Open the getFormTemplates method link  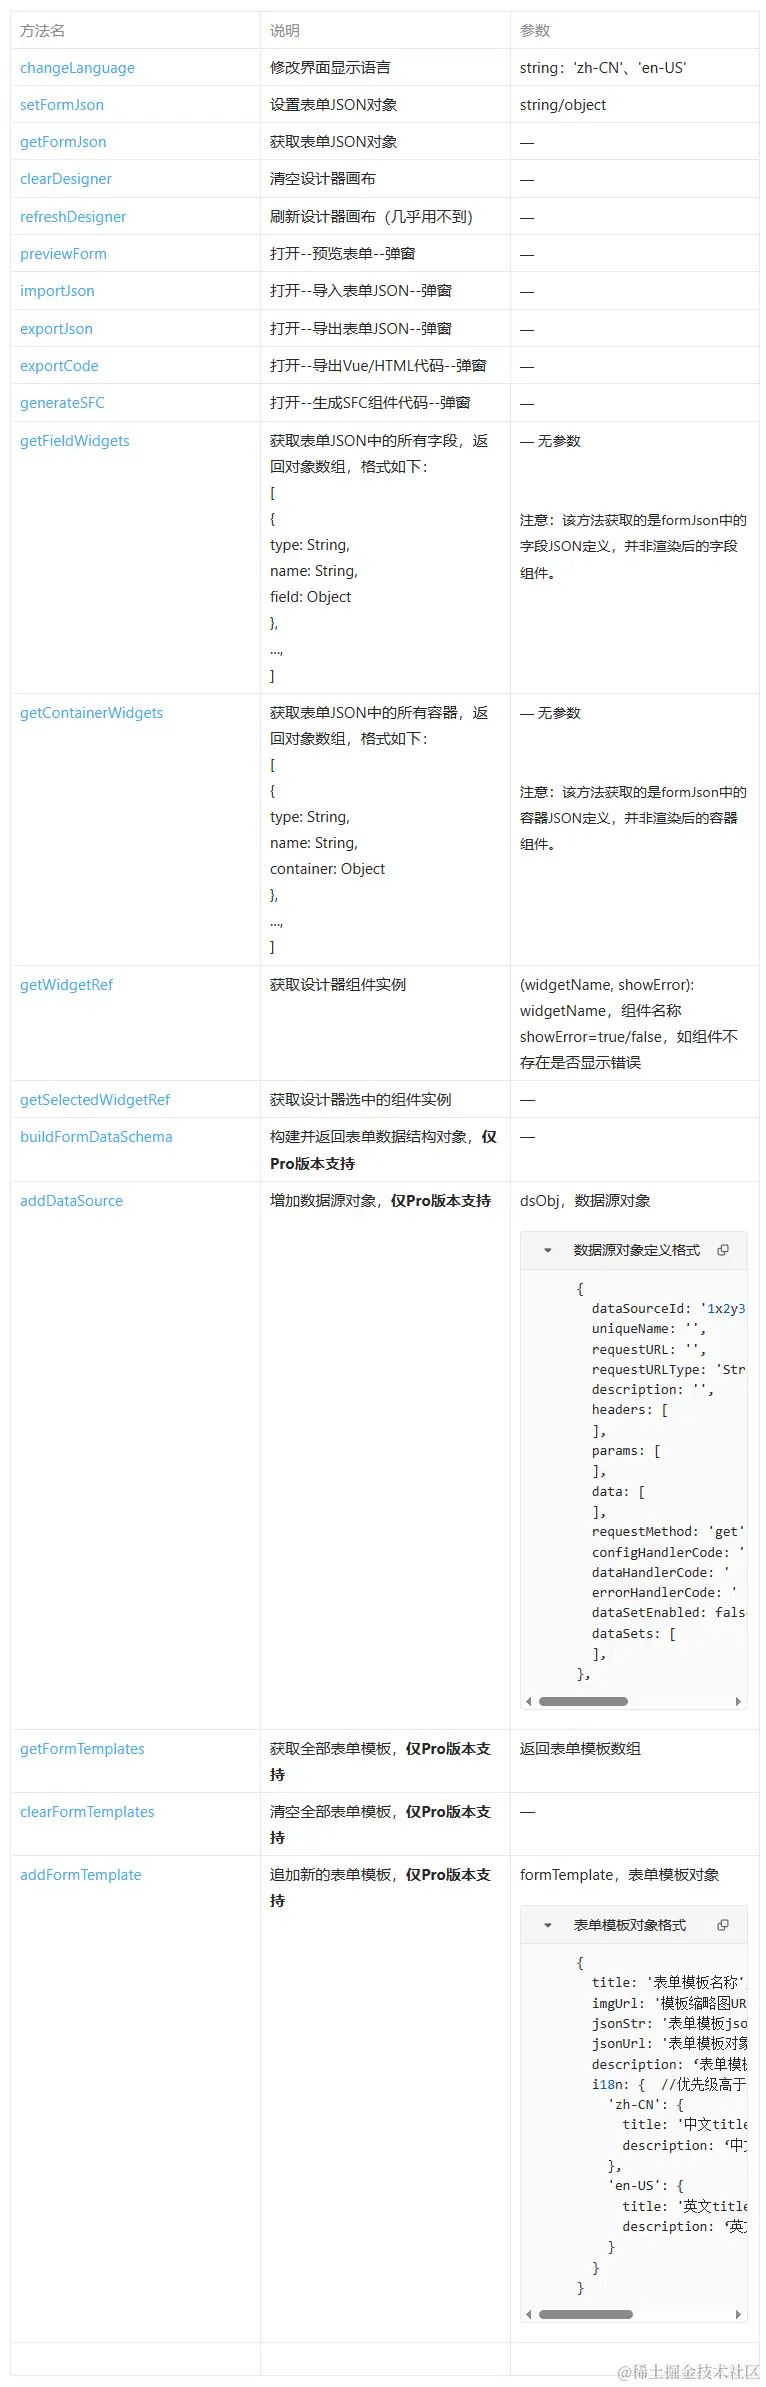coord(82,1749)
